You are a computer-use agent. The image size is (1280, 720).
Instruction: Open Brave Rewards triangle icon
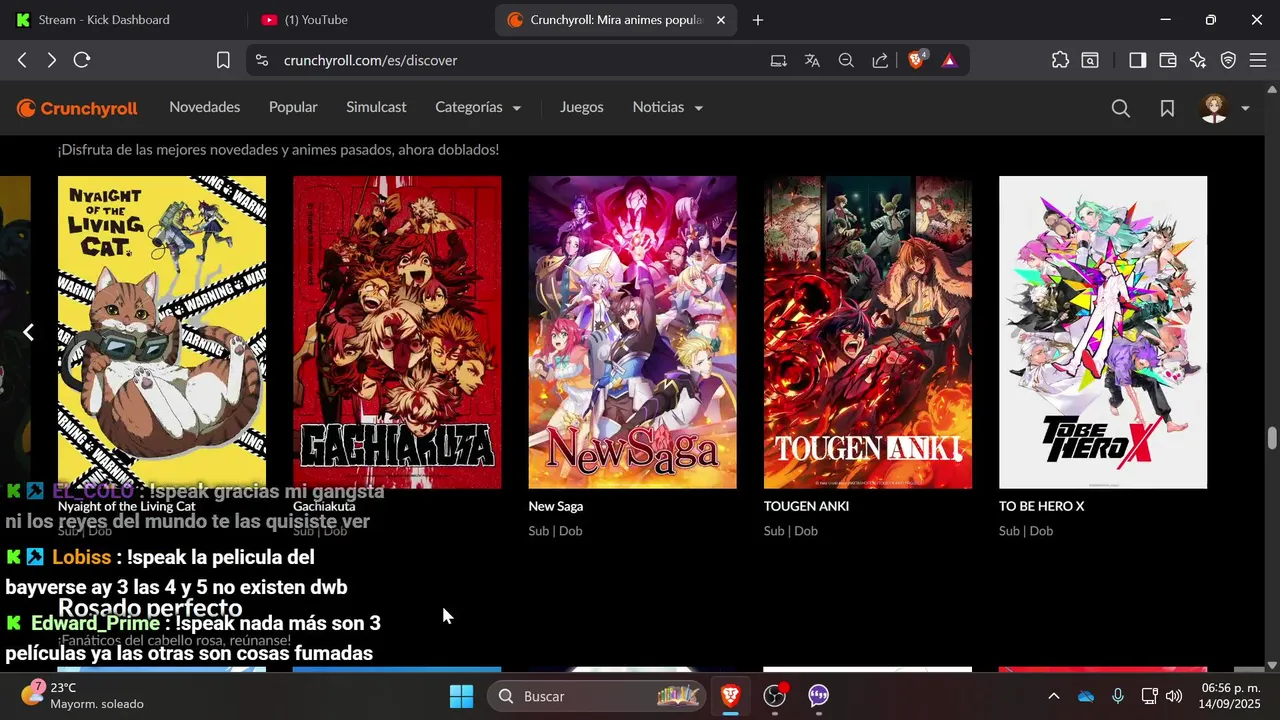coord(949,60)
